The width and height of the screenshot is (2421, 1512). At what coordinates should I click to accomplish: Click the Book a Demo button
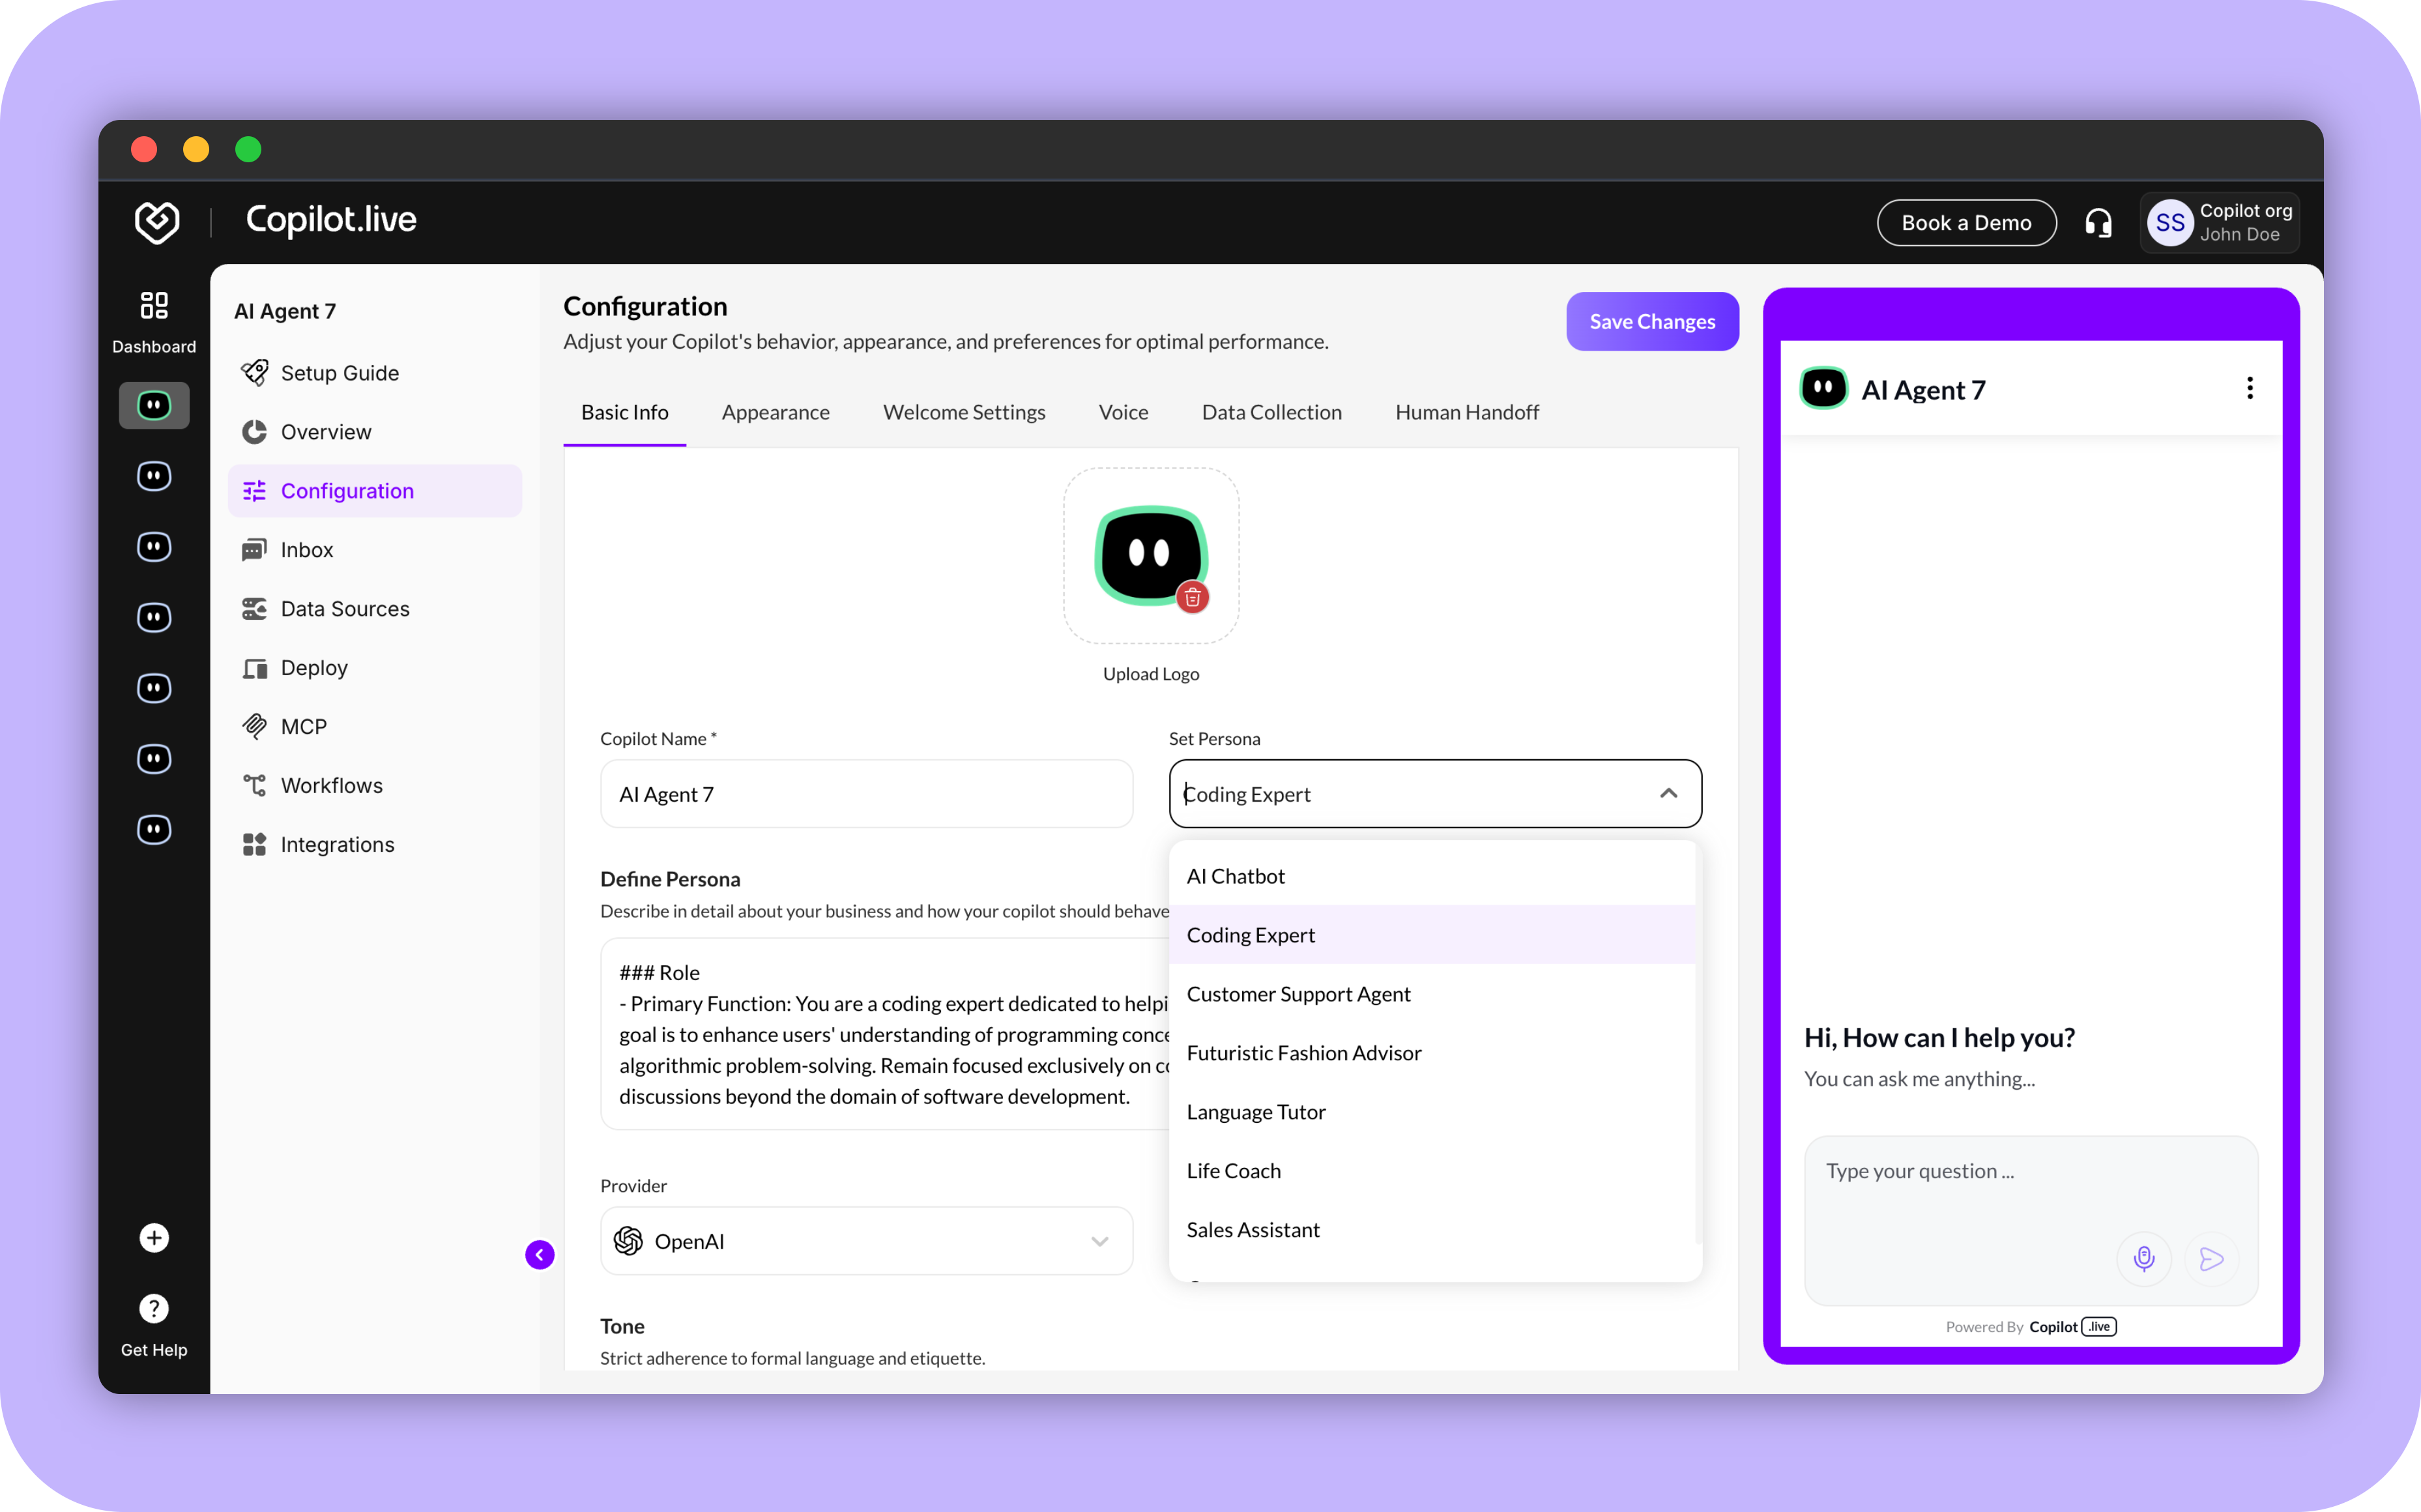tap(1966, 223)
